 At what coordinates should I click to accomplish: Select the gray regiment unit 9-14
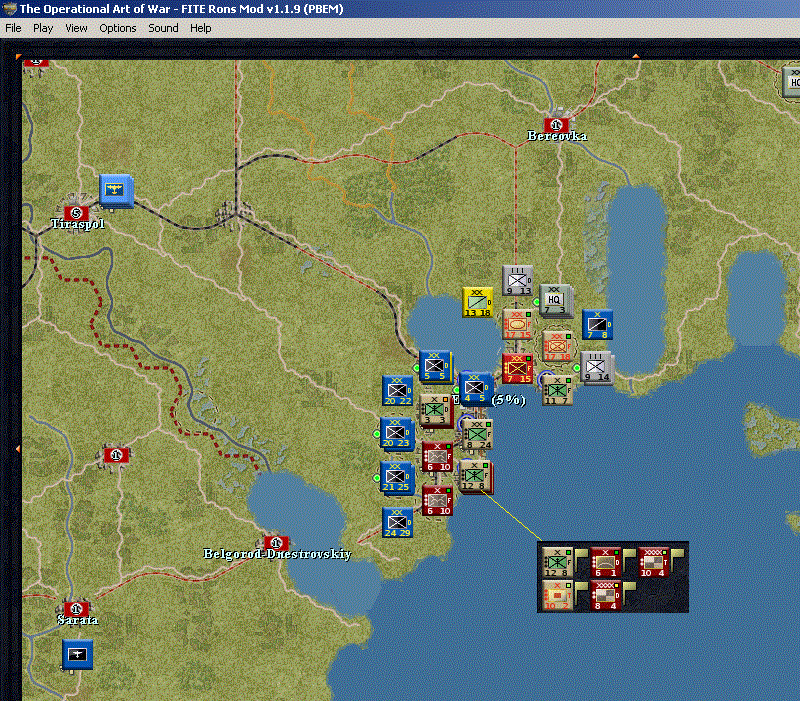596,368
